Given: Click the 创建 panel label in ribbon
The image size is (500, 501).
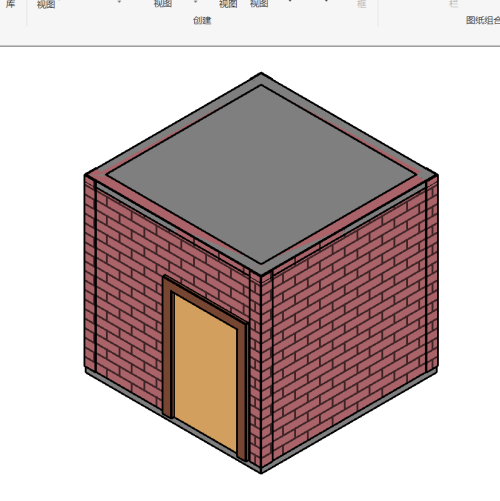Looking at the screenshot, I should (202, 21).
